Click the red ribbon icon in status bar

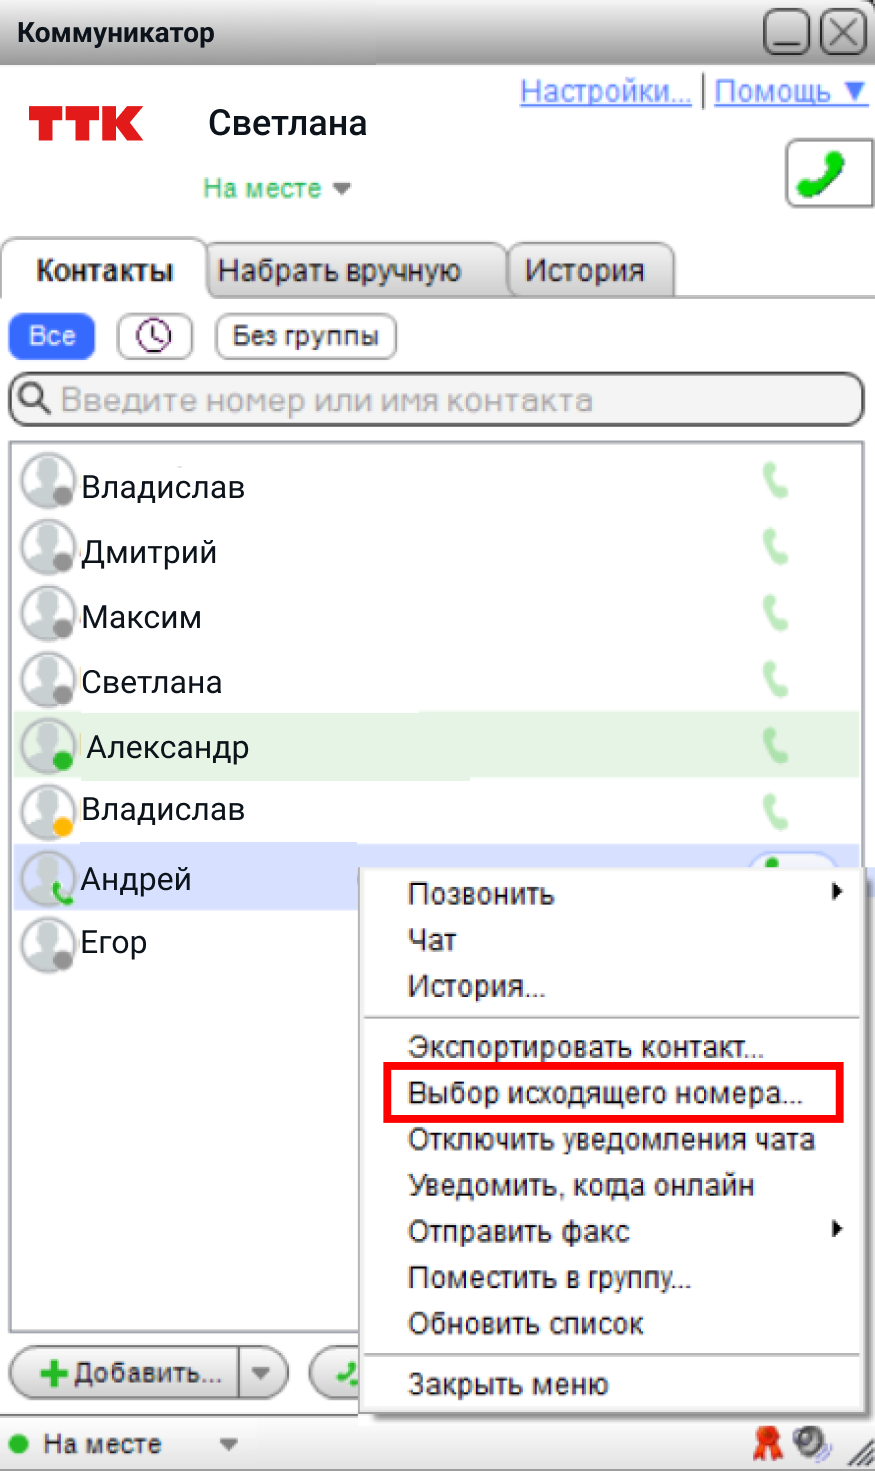[x=767, y=1442]
